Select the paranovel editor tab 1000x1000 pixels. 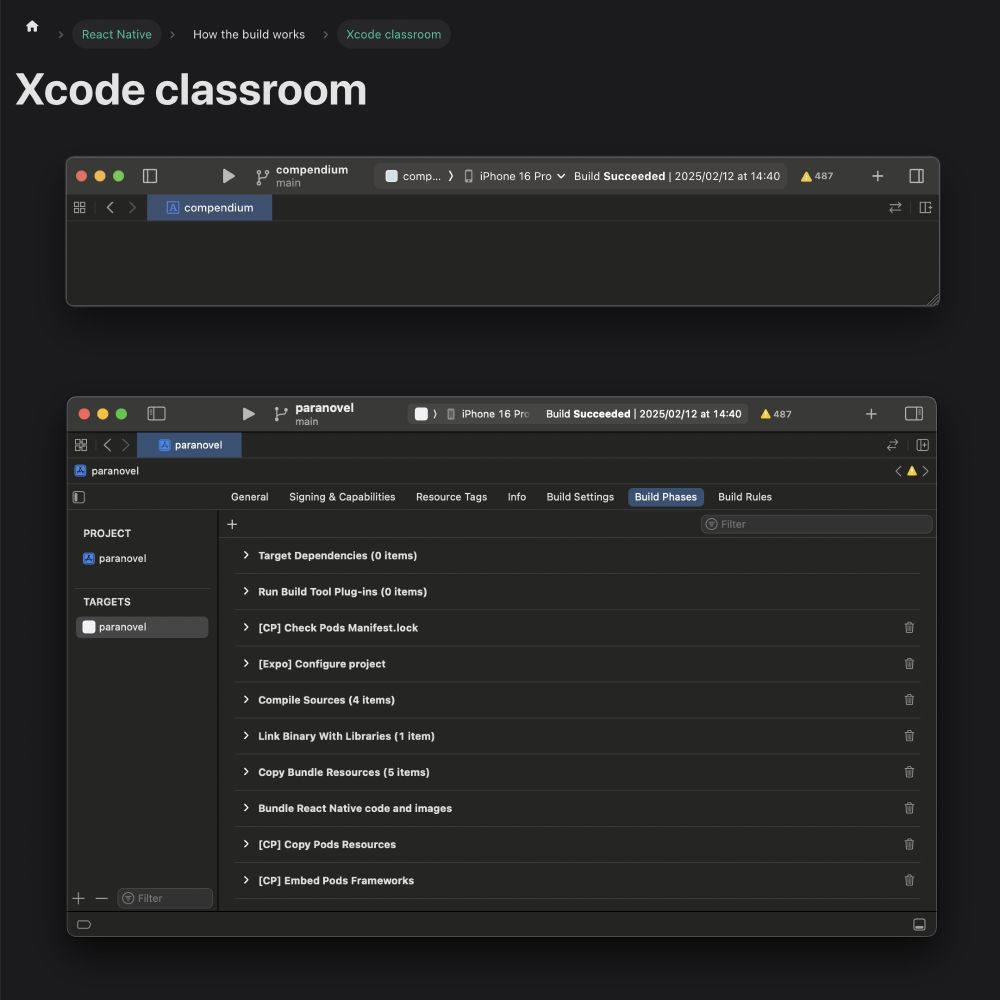click(x=189, y=445)
